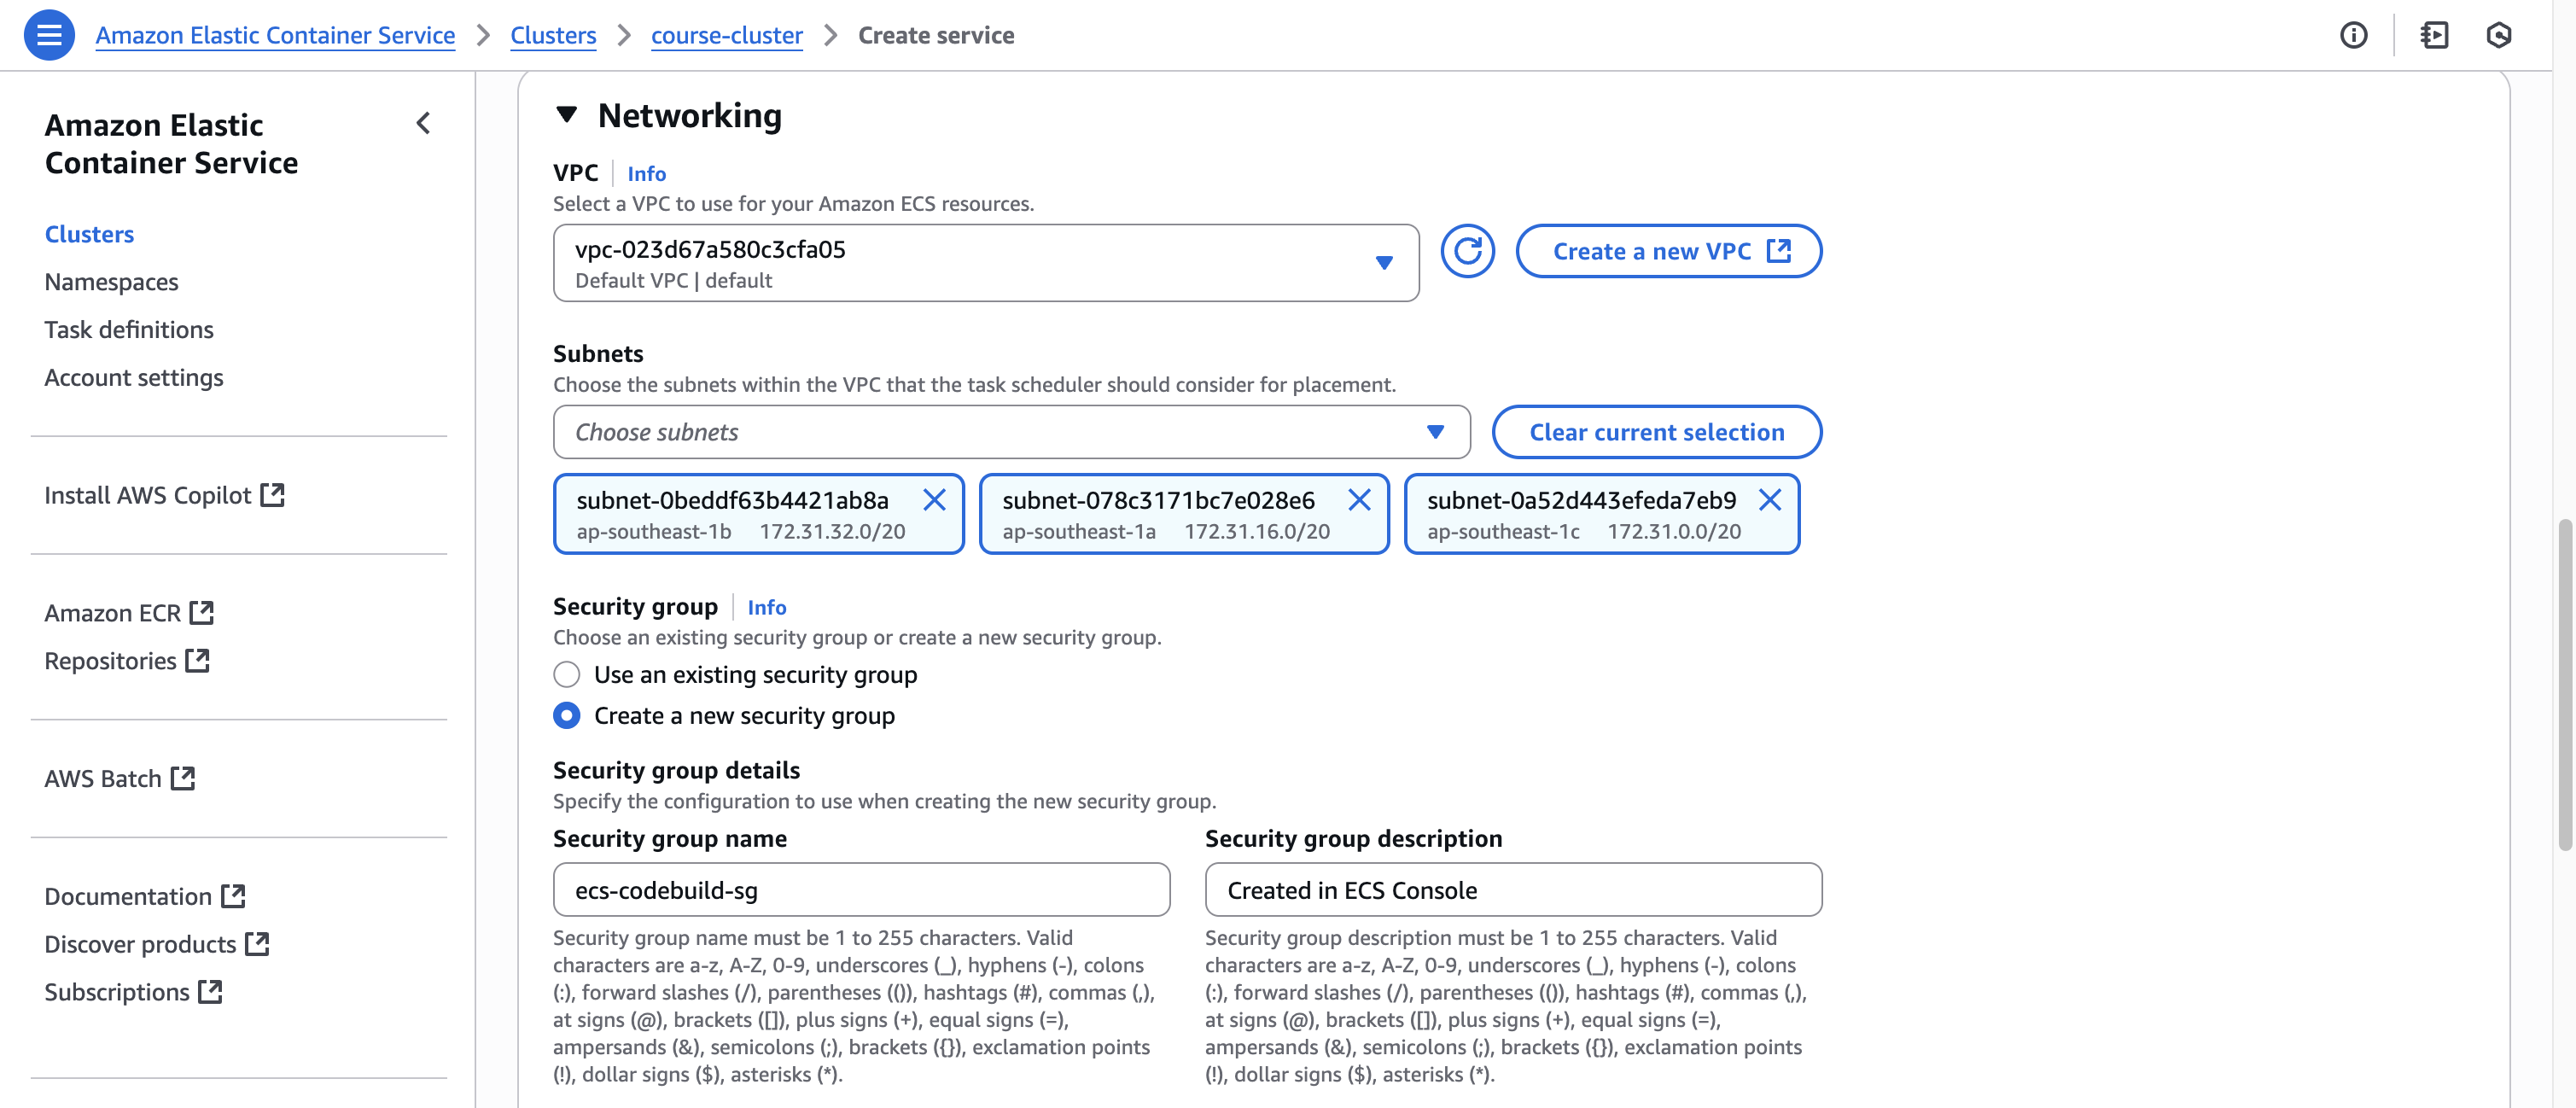Image resolution: width=2576 pixels, height=1108 pixels.
Task: Click the info circle icon in the top bar
Action: point(2353,35)
